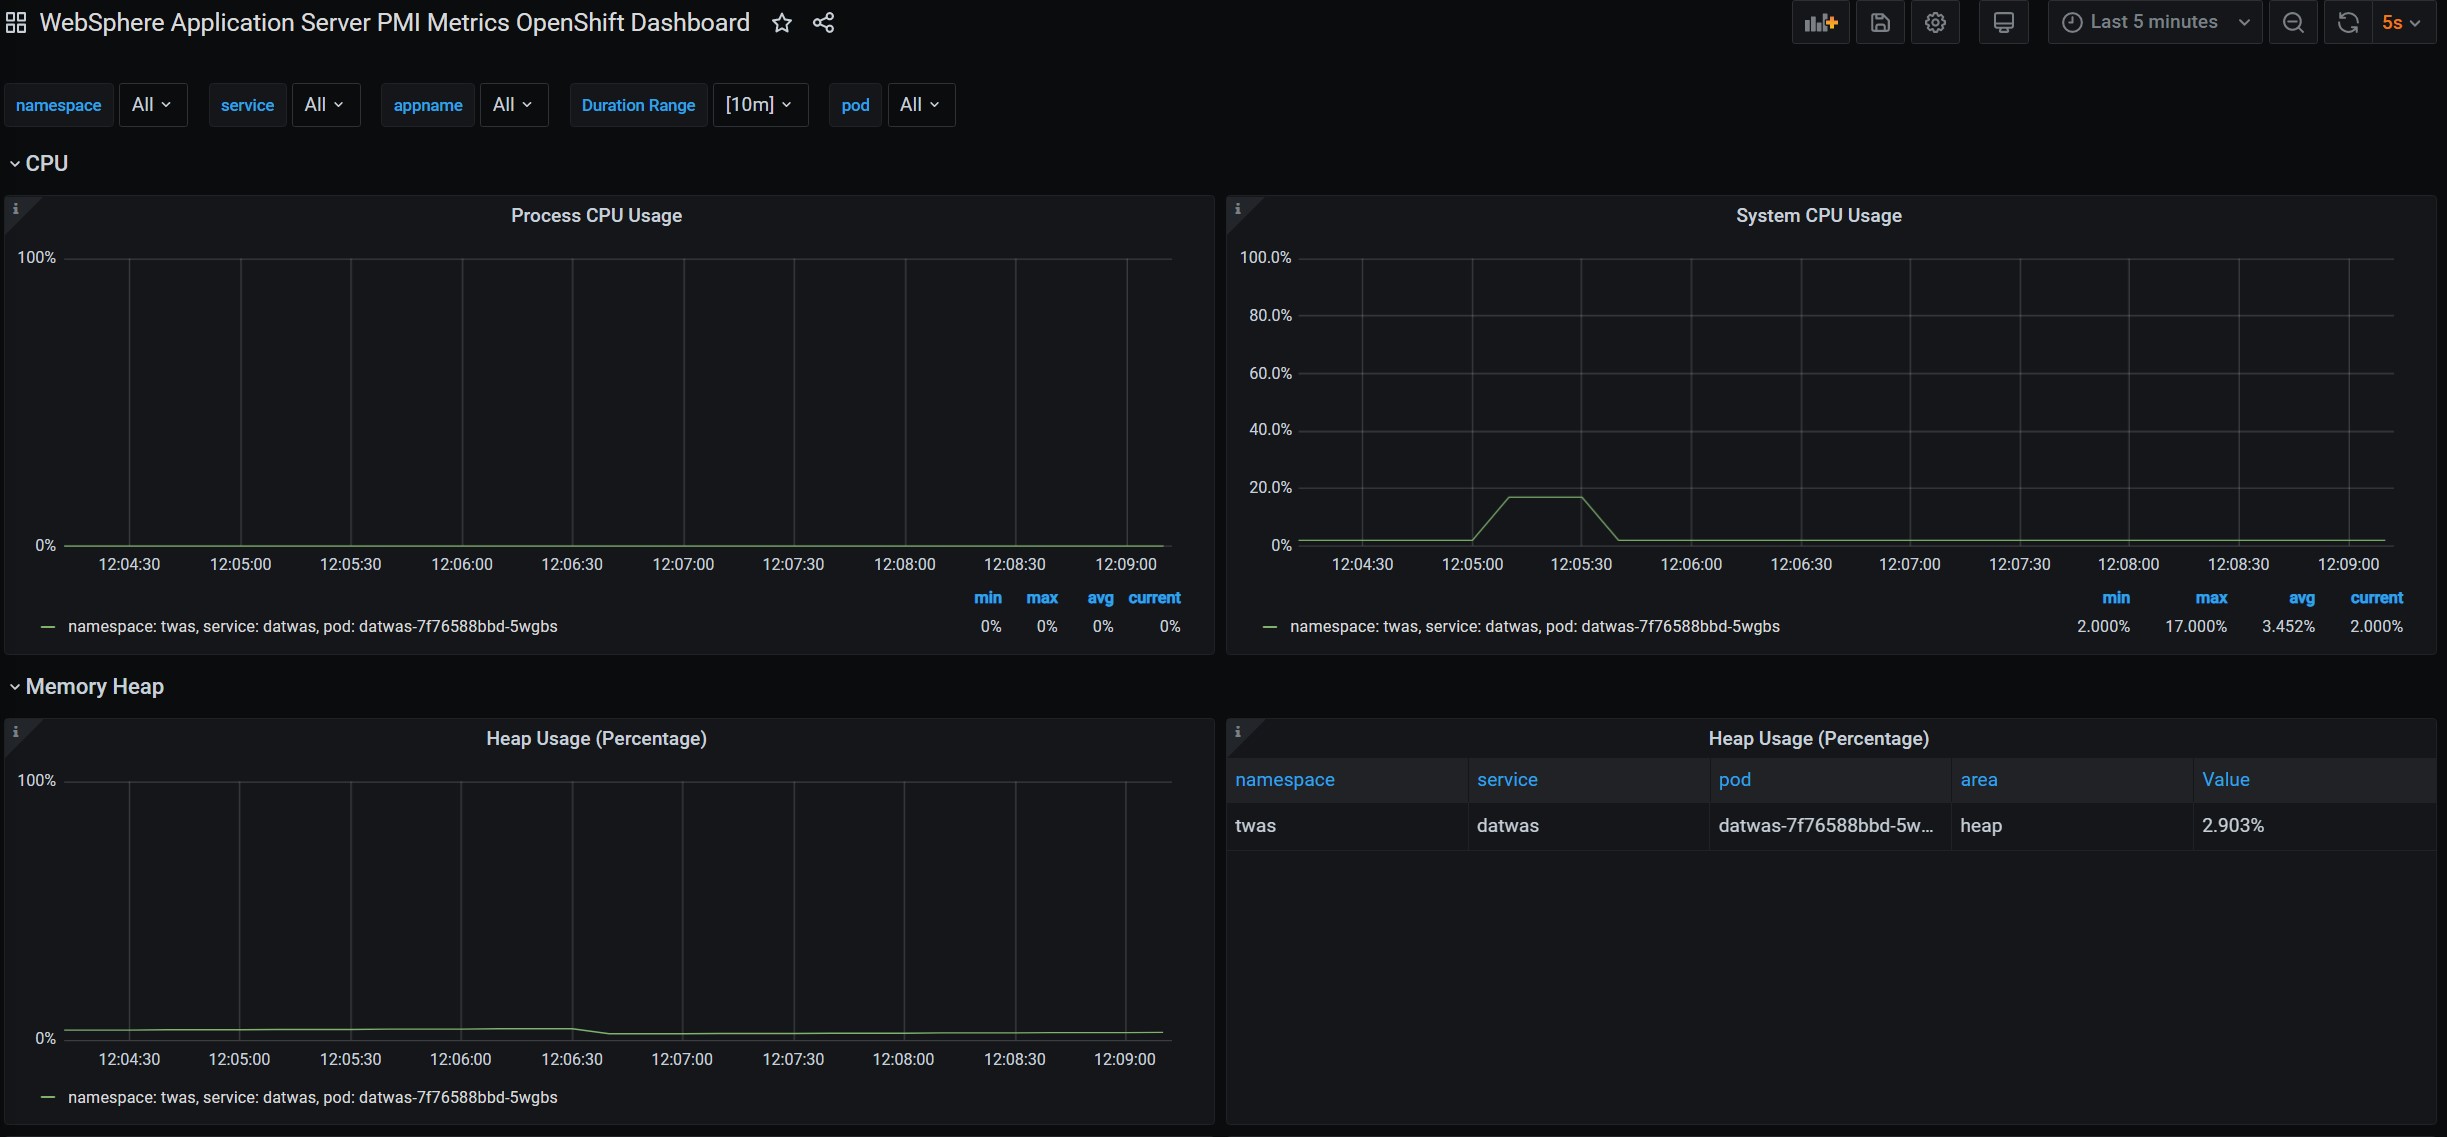Open the namespace All dropdown
This screenshot has width=2447, height=1137.
tap(152, 105)
